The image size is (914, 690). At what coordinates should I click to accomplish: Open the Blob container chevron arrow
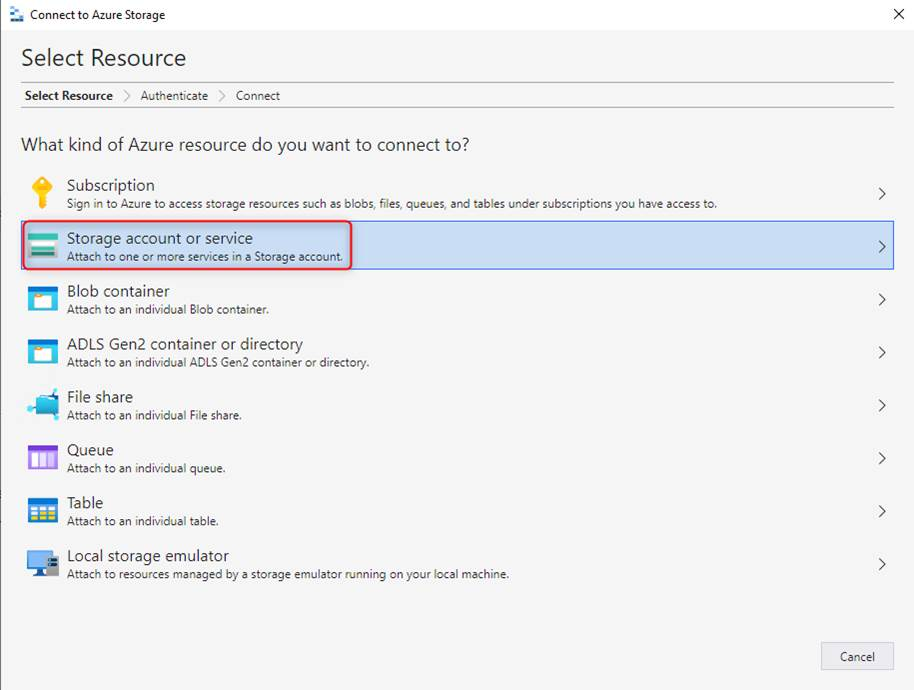(x=881, y=300)
